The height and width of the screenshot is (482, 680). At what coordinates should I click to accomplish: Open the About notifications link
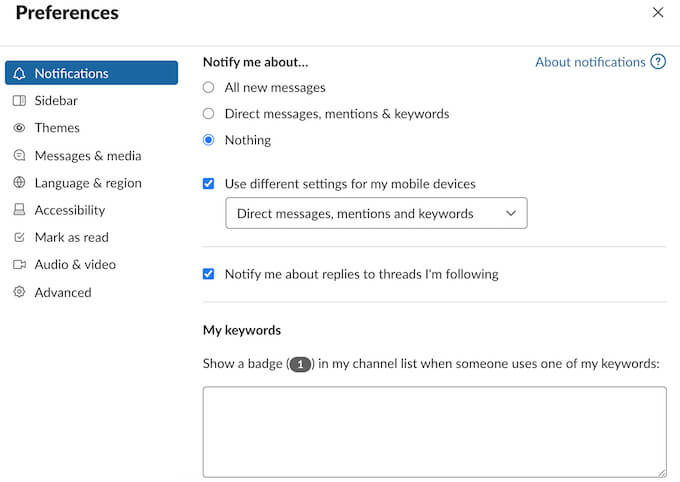click(590, 62)
